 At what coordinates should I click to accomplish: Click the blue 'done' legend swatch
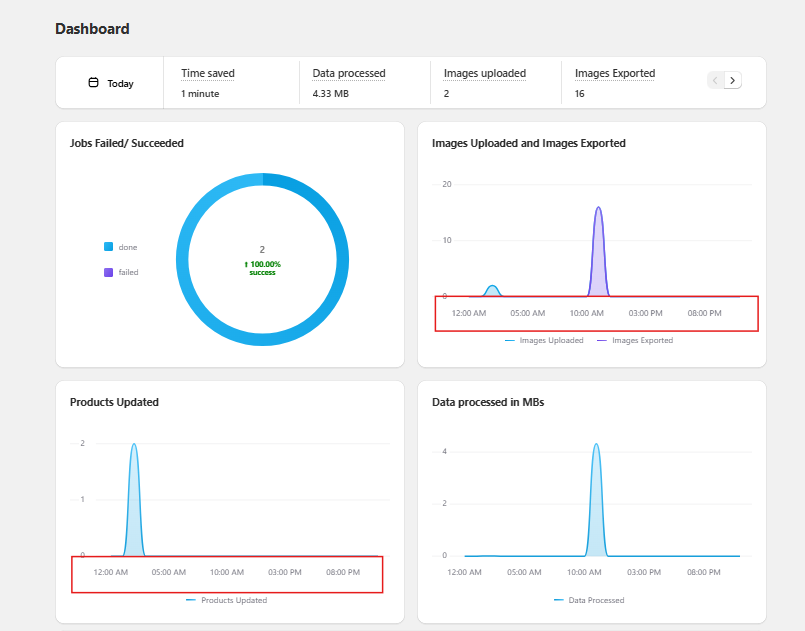tap(108, 247)
